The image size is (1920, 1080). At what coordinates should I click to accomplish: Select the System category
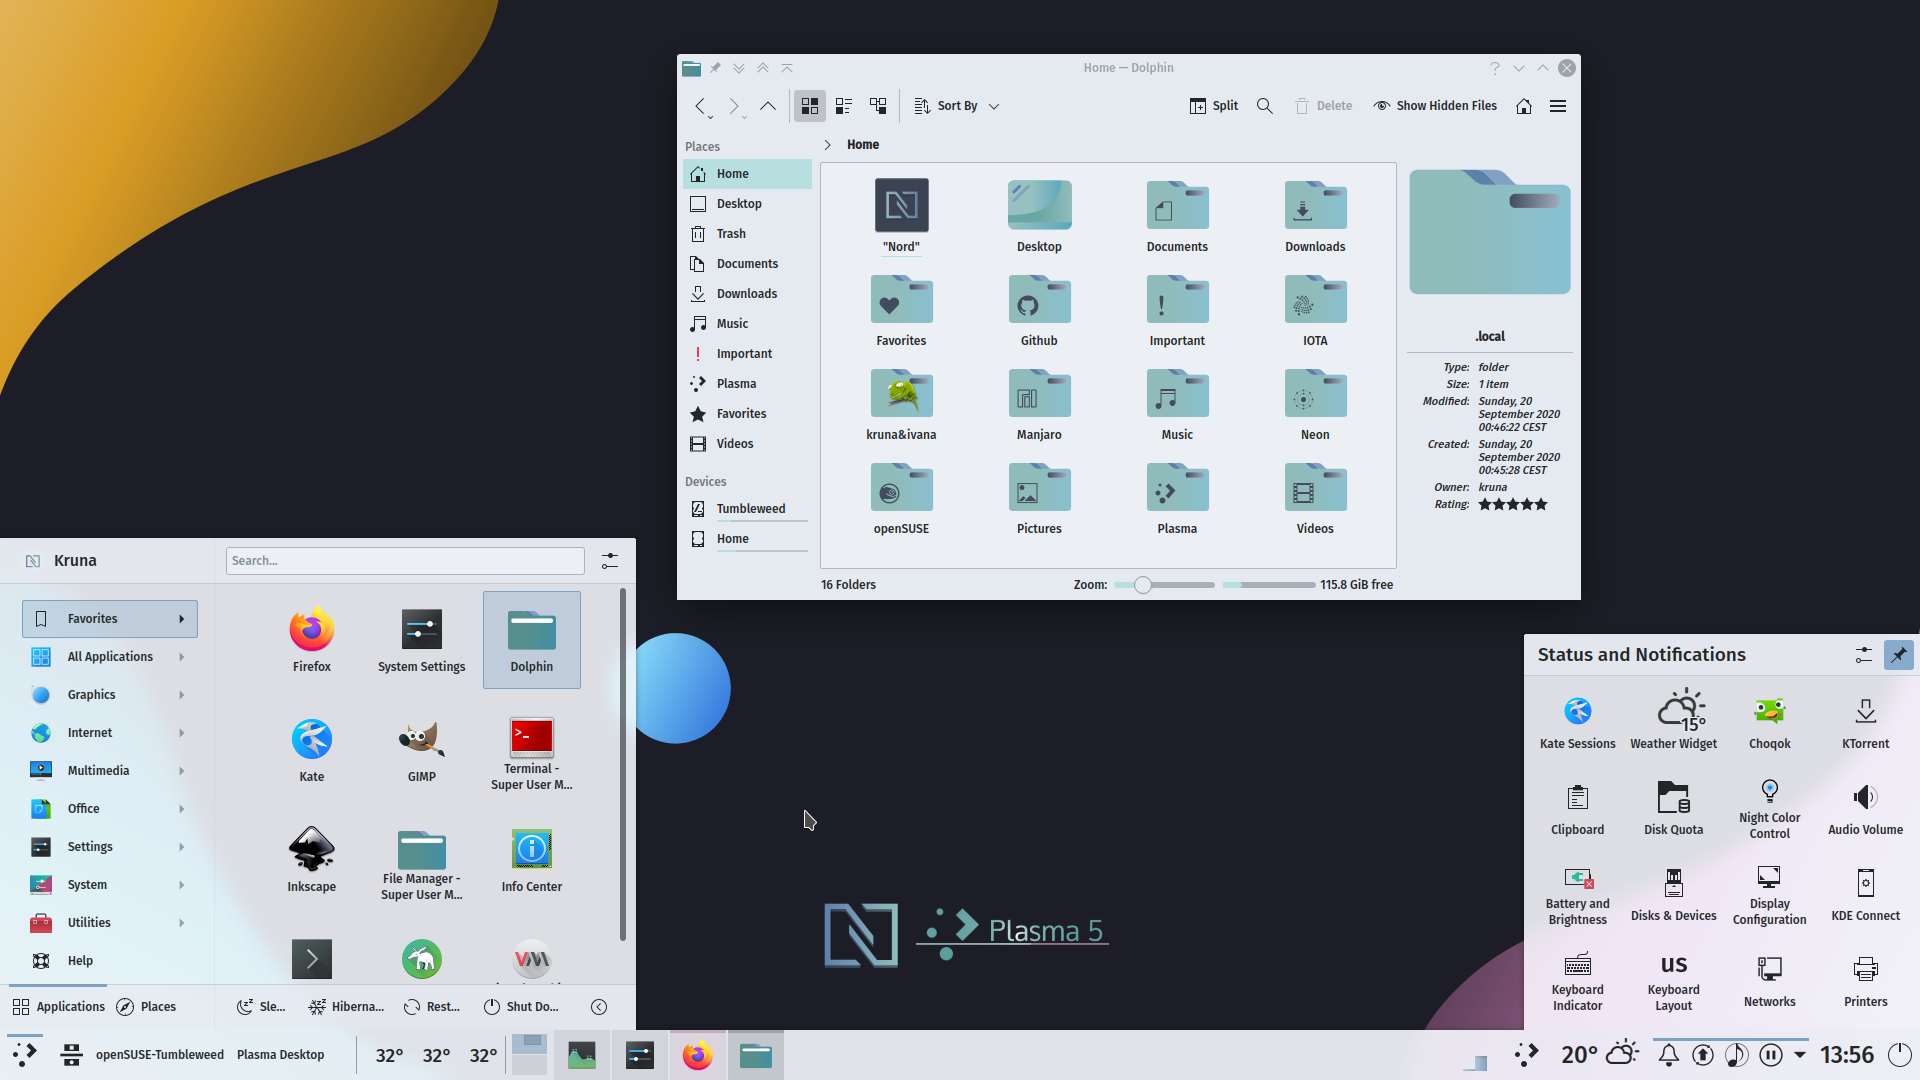[109, 885]
